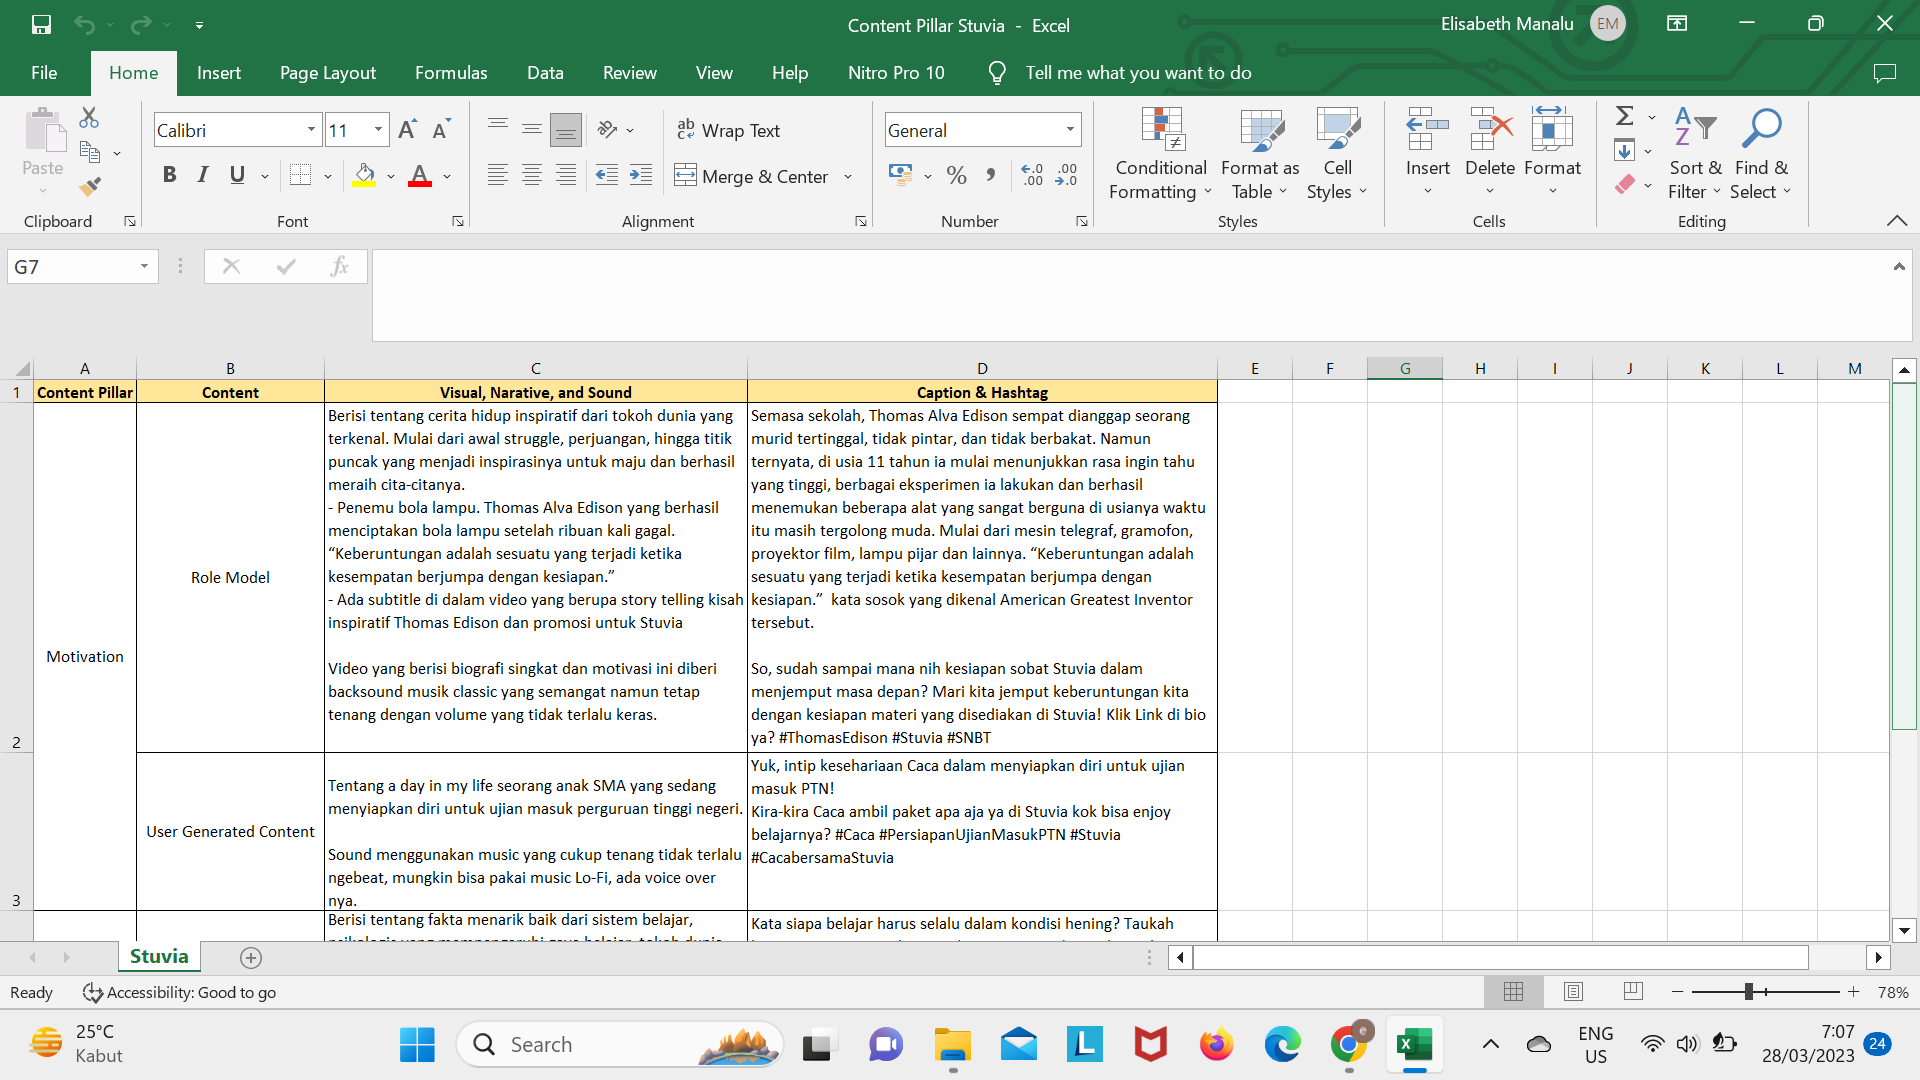
Task: Apply Percent Style format
Action: tap(956, 176)
